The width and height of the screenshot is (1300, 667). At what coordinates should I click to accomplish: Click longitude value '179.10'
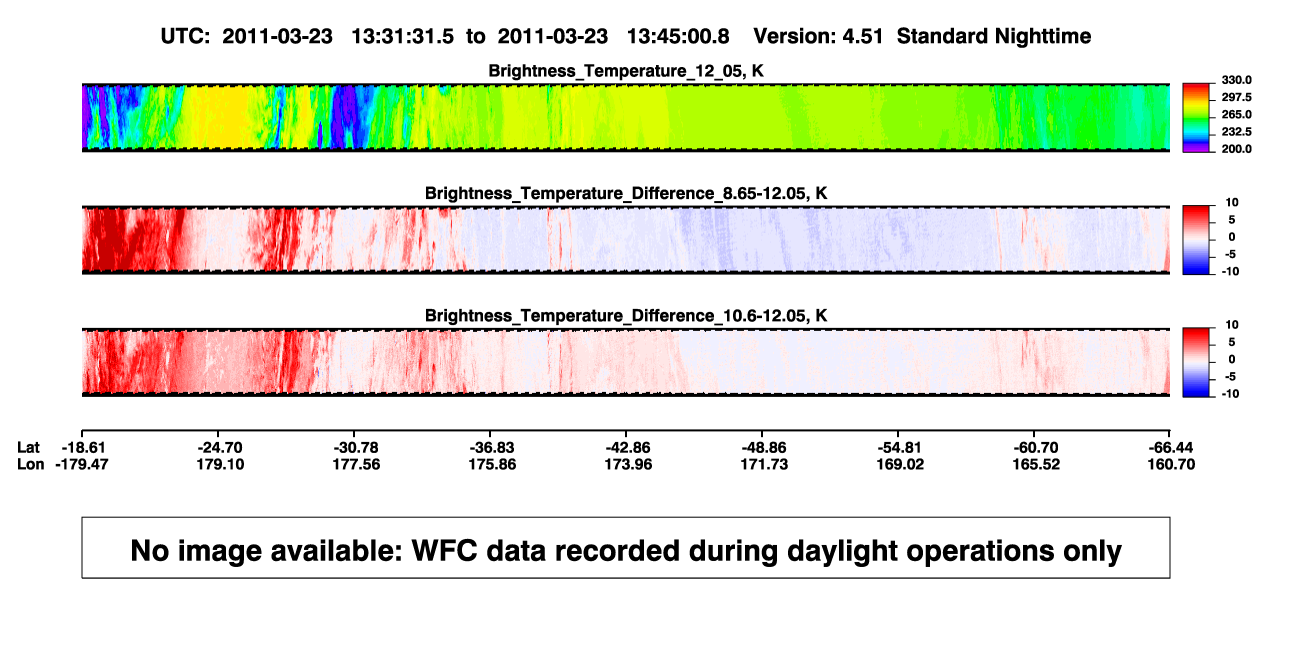pyautogui.click(x=220, y=464)
